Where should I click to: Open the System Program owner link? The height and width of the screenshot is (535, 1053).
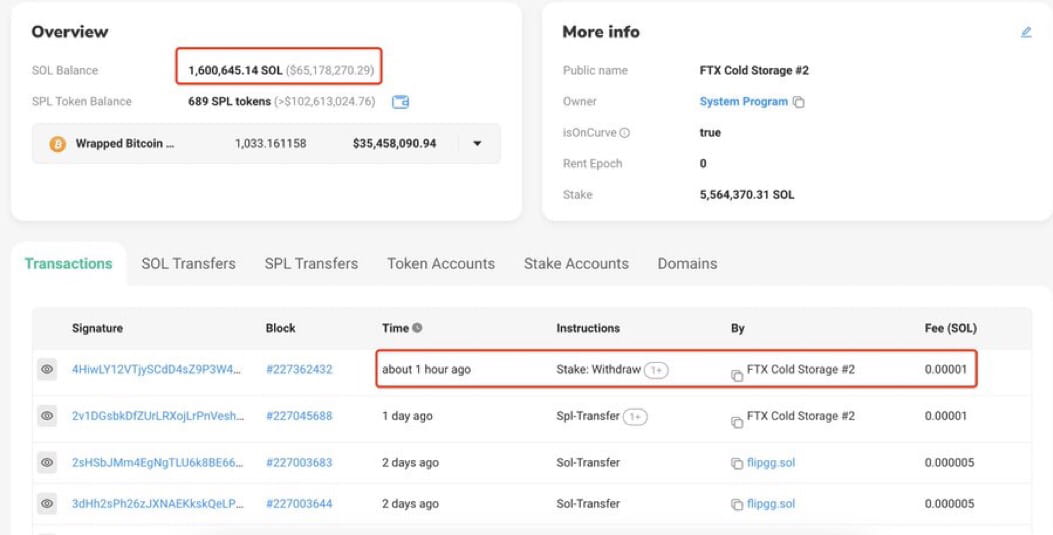pyautogui.click(x=743, y=101)
